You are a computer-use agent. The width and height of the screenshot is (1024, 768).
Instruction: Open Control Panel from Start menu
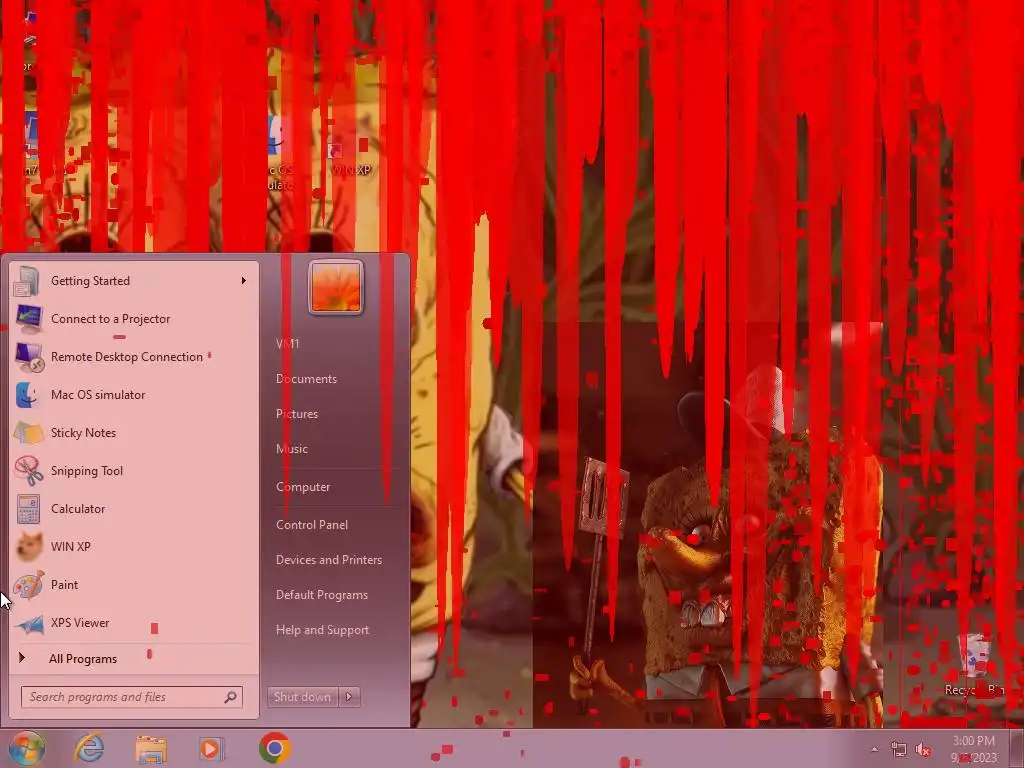coord(312,525)
